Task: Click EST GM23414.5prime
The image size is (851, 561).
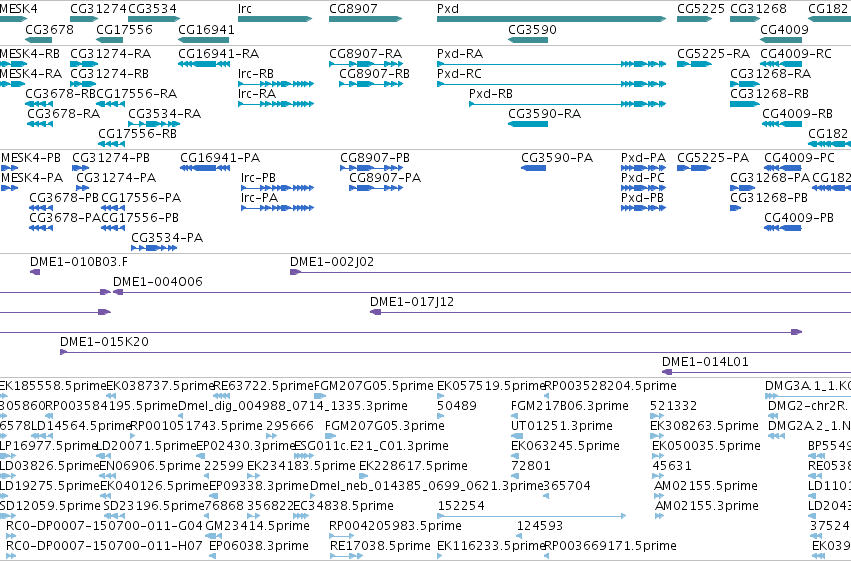Action: point(257,526)
